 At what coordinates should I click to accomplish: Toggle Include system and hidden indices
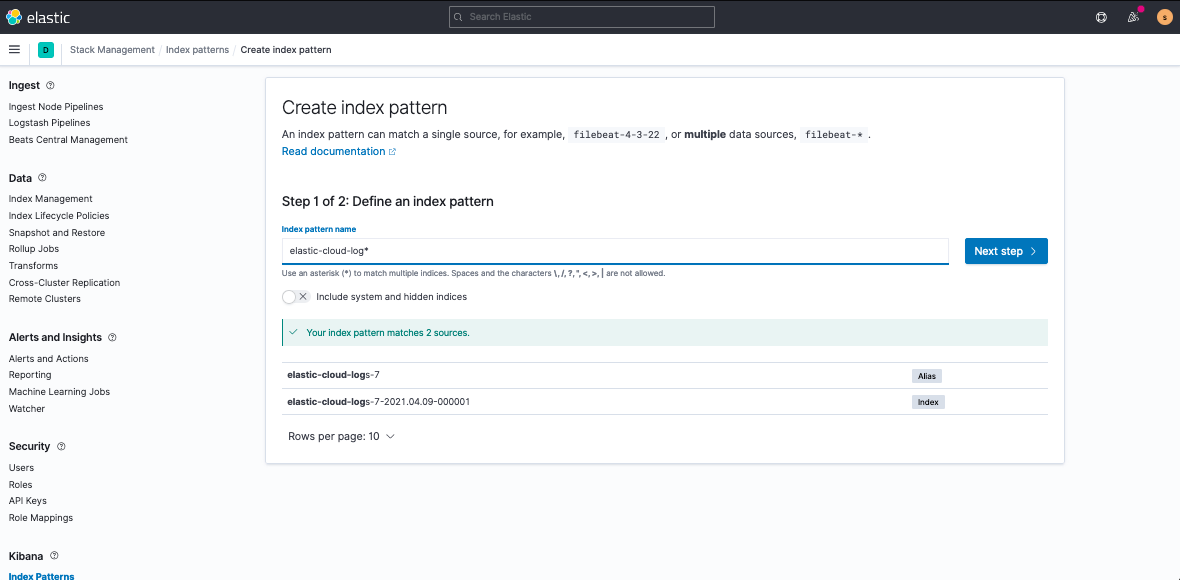(296, 297)
